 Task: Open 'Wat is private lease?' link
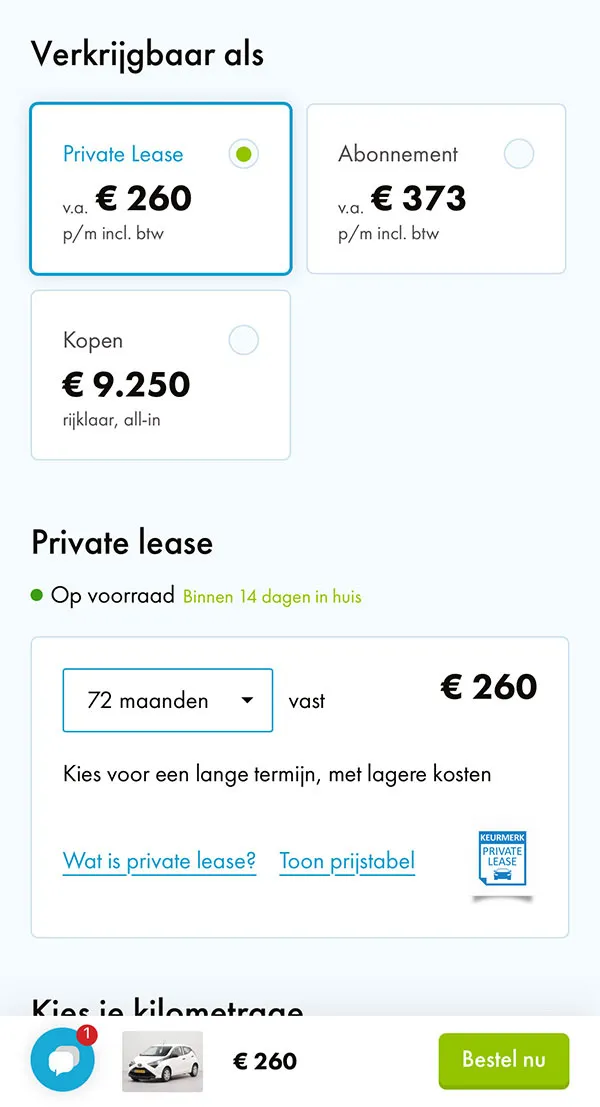click(x=159, y=861)
